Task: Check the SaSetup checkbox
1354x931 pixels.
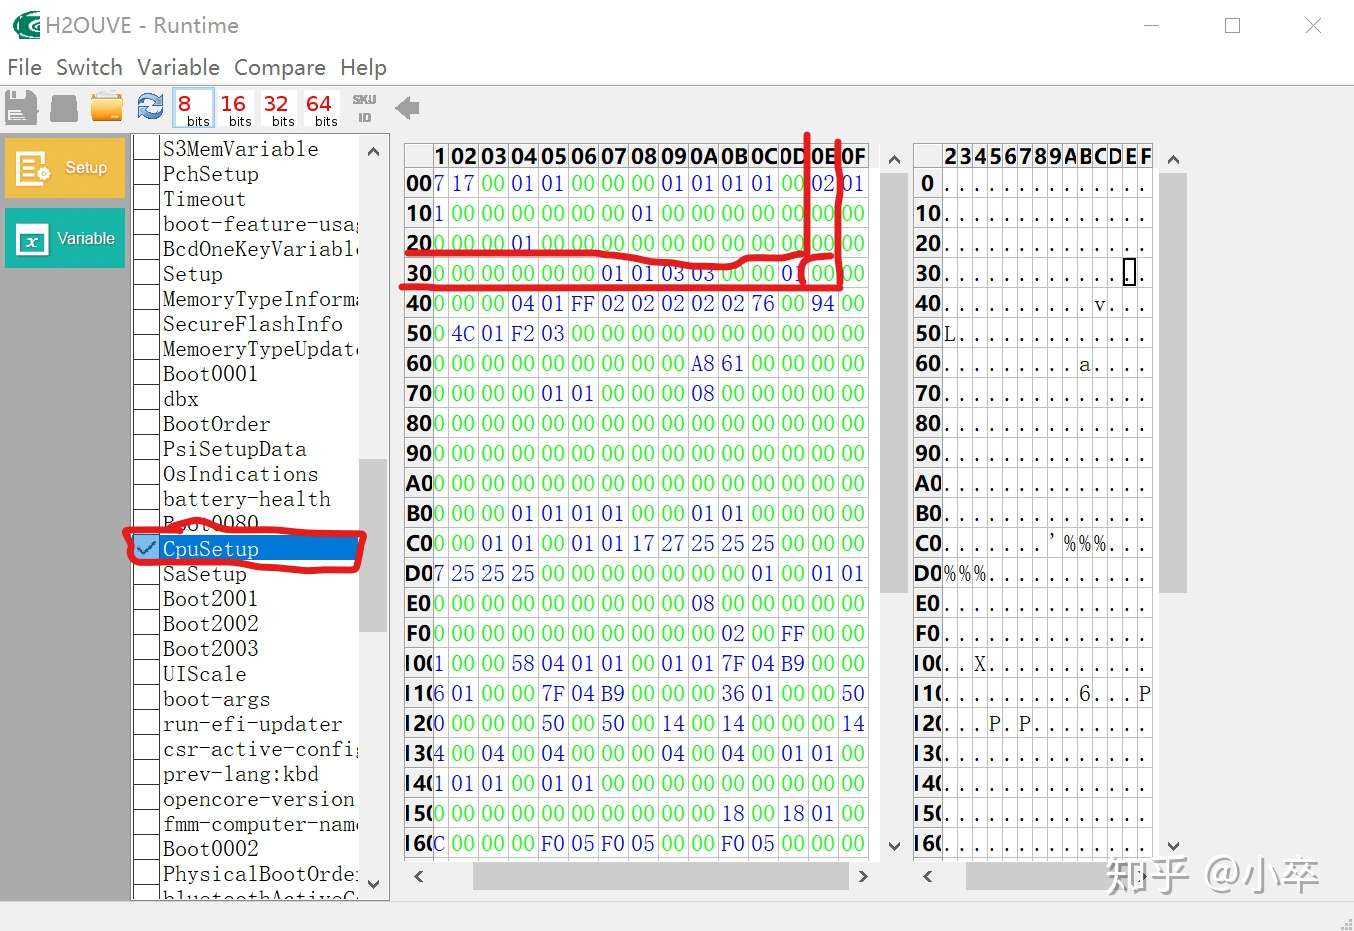Action: tap(147, 573)
